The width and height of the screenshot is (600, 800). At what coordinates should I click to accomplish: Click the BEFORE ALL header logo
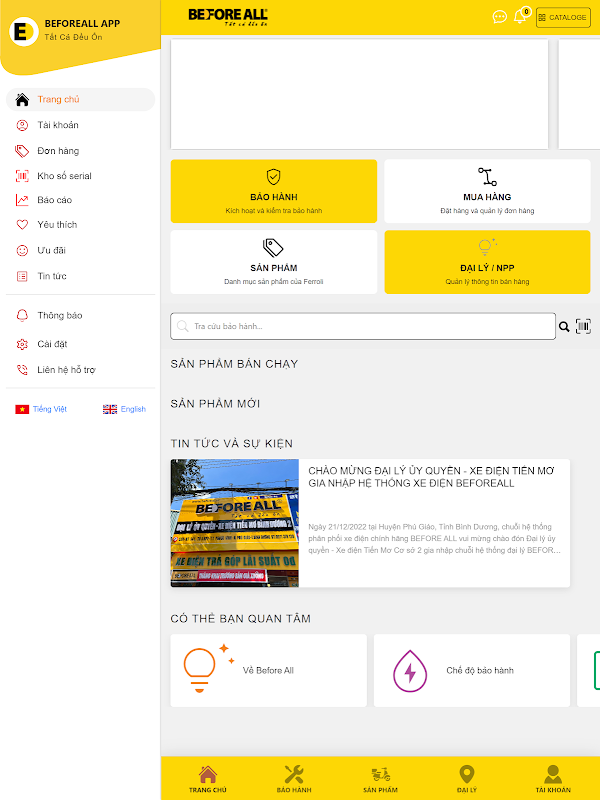click(228, 17)
